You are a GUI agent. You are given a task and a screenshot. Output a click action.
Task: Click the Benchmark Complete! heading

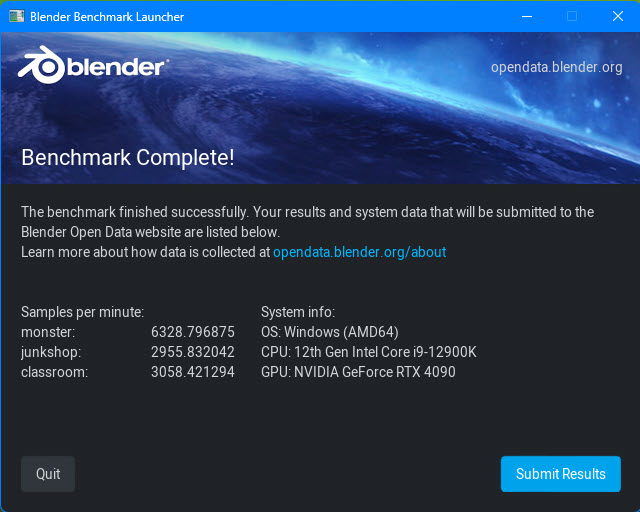coord(128,158)
